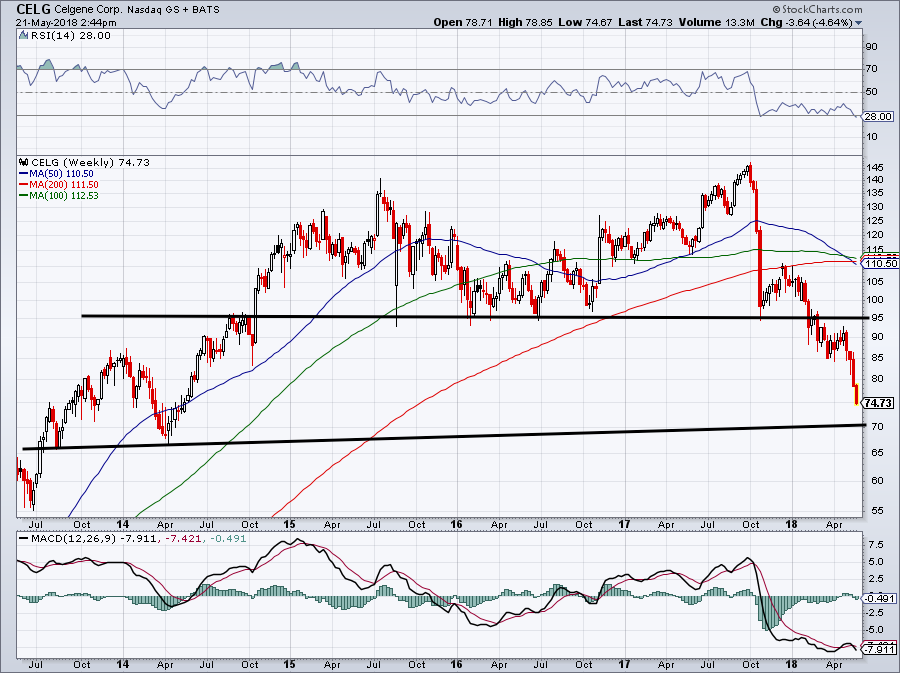Click the RSI(14) 28.00 legend text
900x673 pixels.
pos(70,36)
